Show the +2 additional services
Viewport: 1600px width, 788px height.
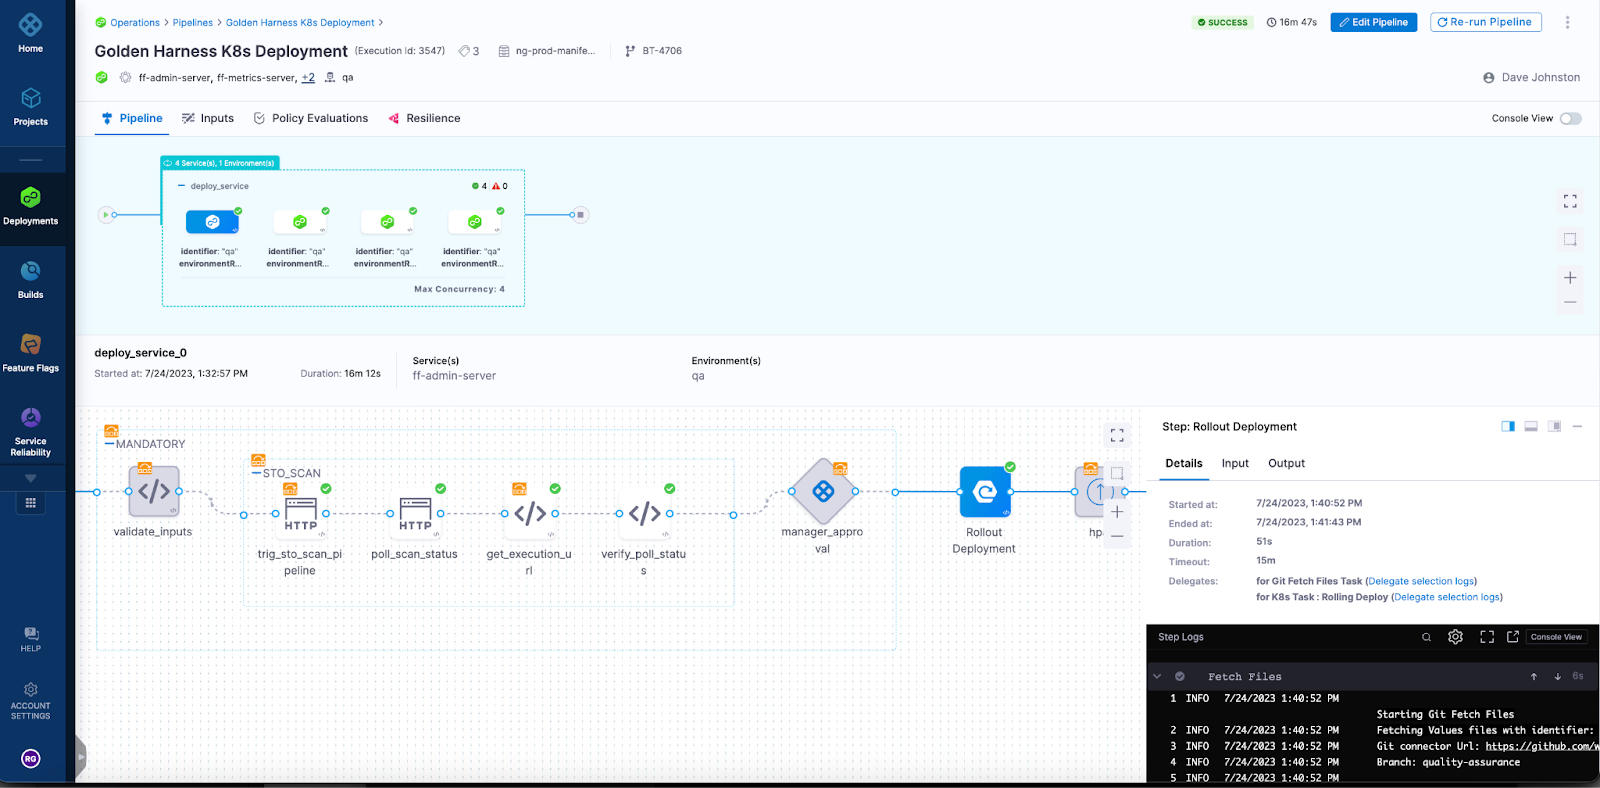pos(308,77)
